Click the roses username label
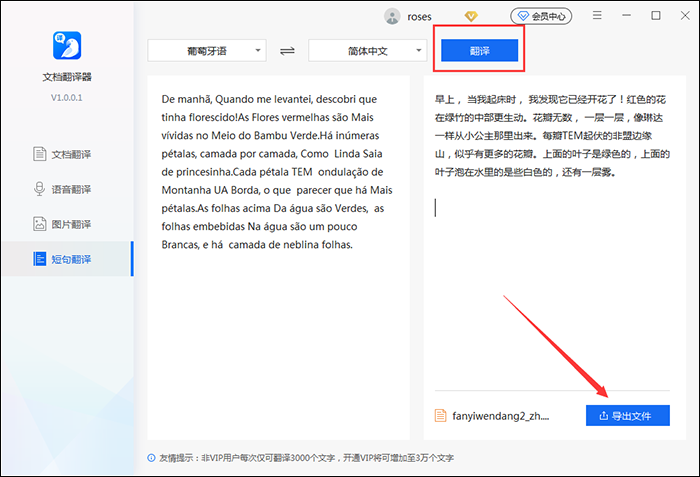 pos(420,16)
